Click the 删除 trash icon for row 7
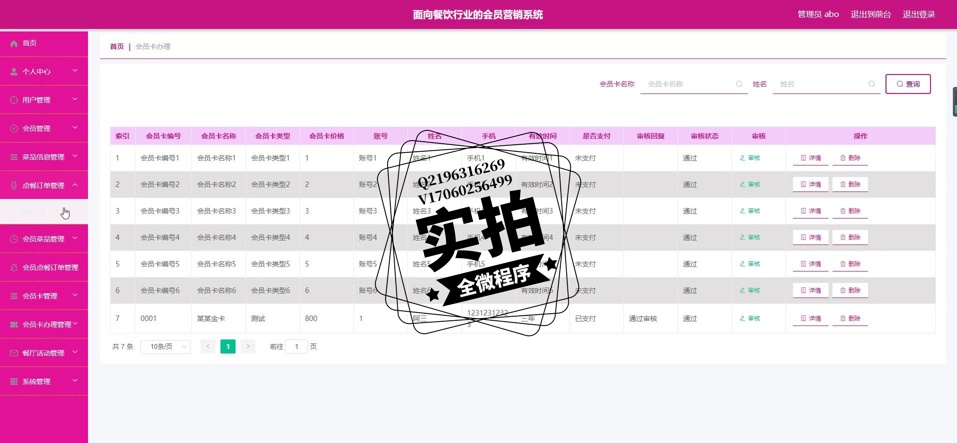 tap(843, 319)
